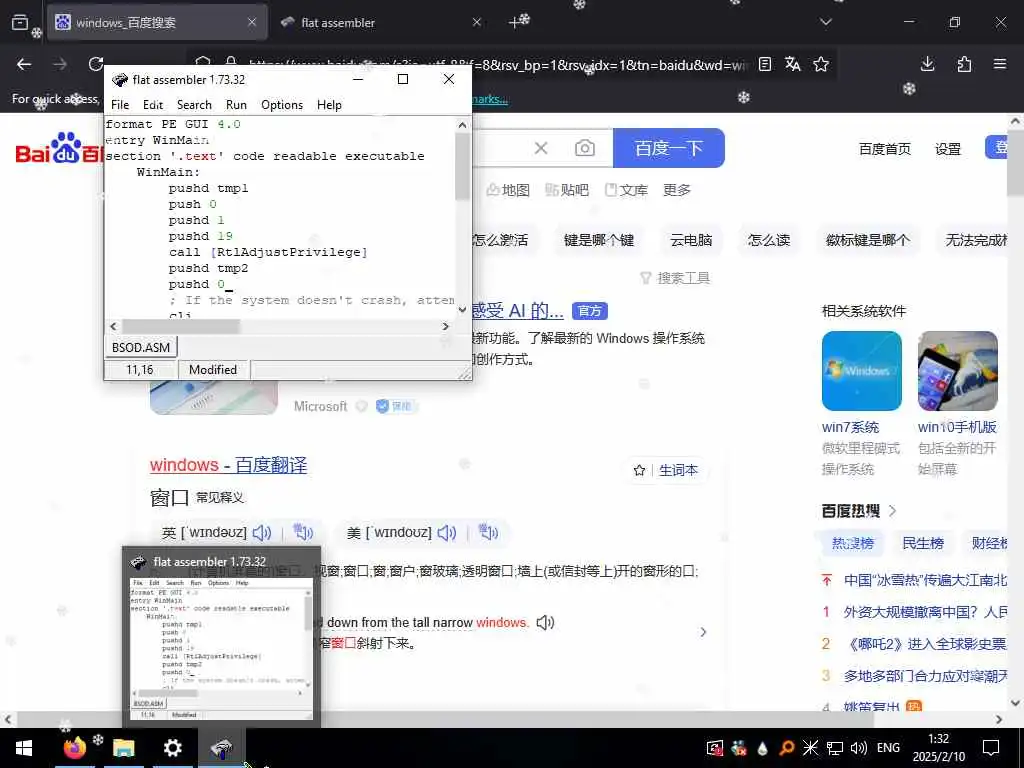Viewport: 1024px width, 768px height.
Task: Switch to the 地图 search category
Action: [507, 190]
